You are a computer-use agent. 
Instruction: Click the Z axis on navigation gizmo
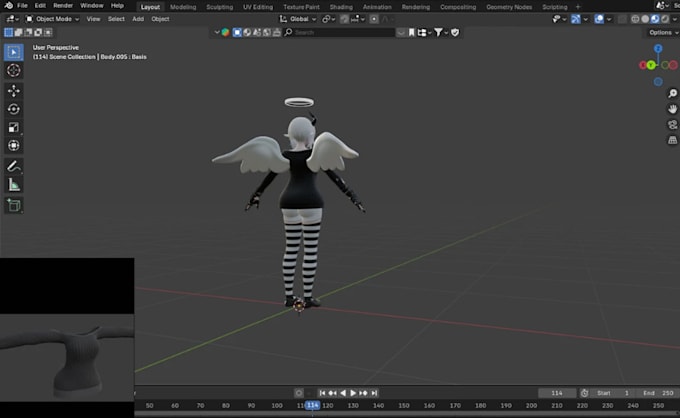[658, 49]
